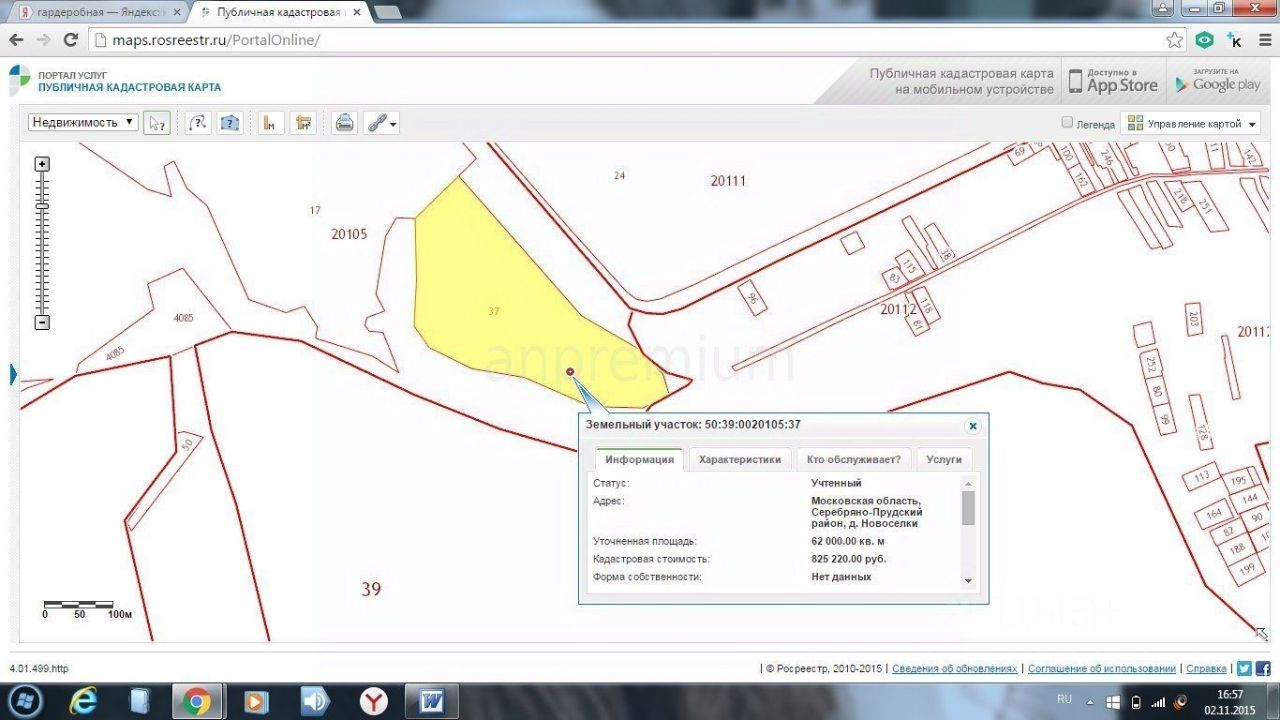Click the Twitter share icon

pos(1244,669)
